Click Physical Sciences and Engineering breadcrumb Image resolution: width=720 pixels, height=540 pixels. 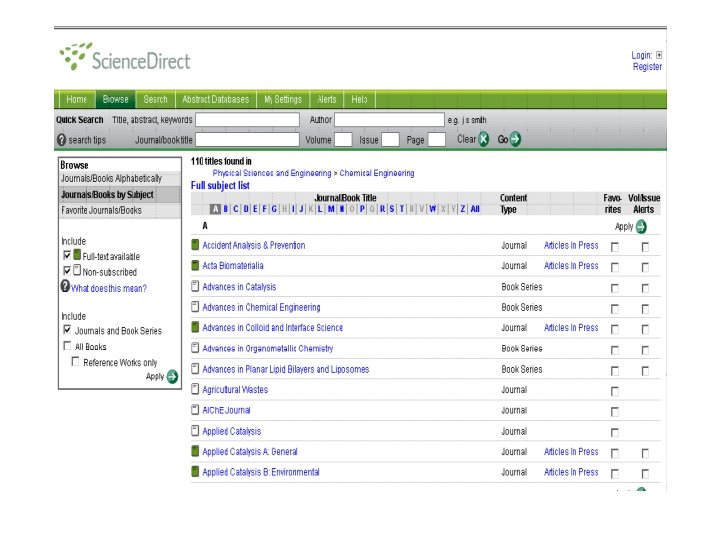[x=272, y=173]
